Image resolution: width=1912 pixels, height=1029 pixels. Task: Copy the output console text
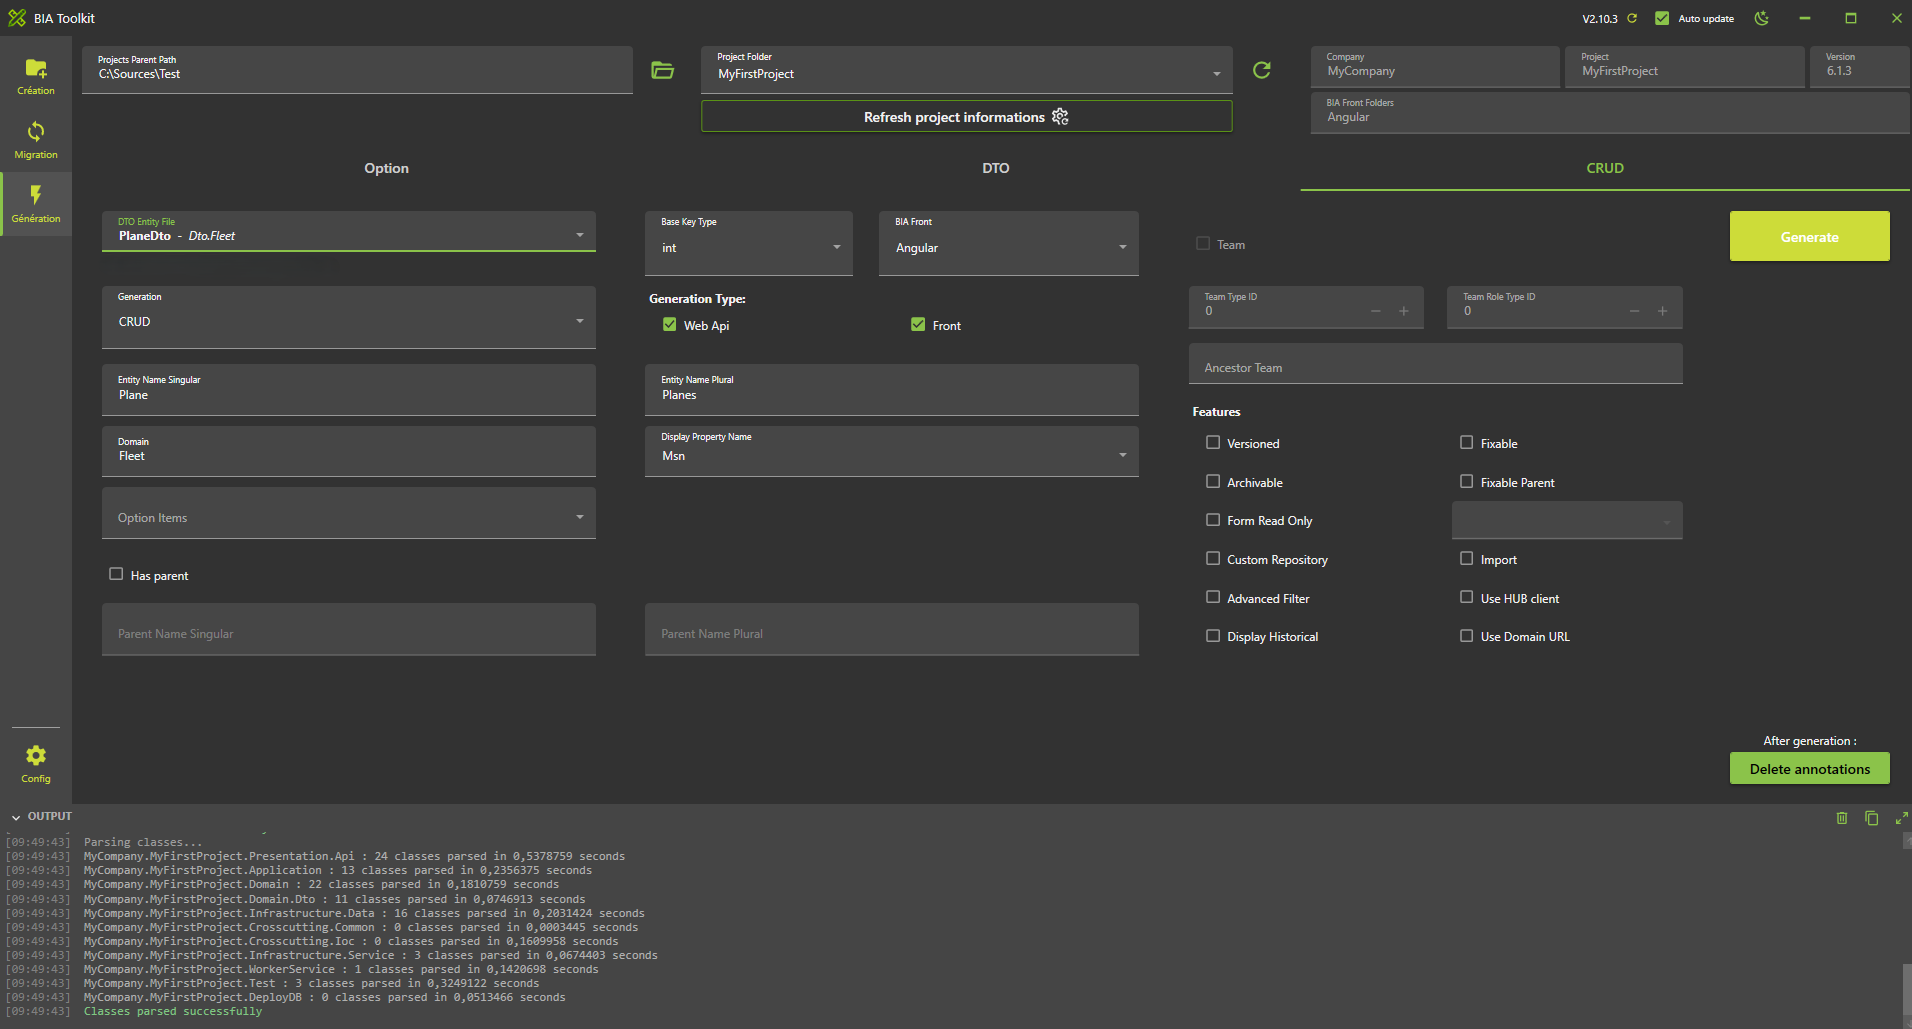[x=1872, y=818]
